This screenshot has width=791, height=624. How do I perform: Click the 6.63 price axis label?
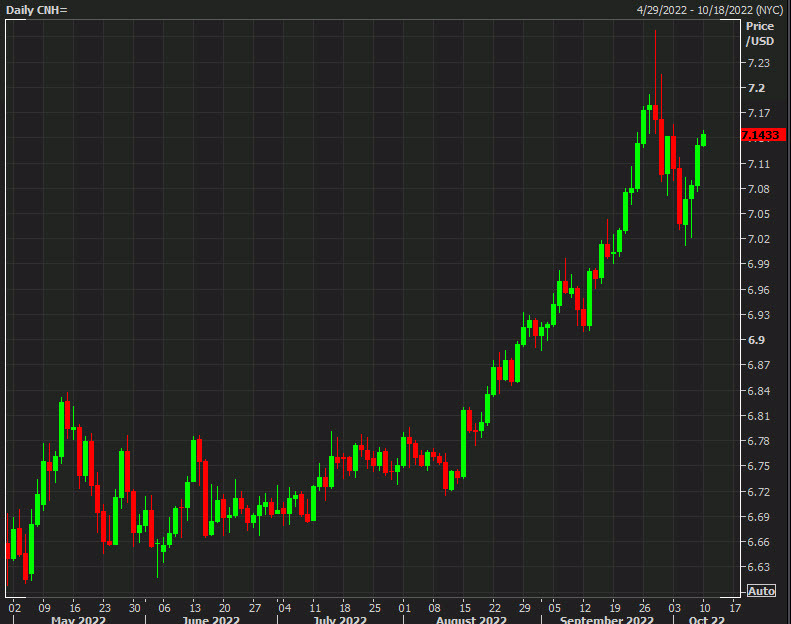coord(759,567)
